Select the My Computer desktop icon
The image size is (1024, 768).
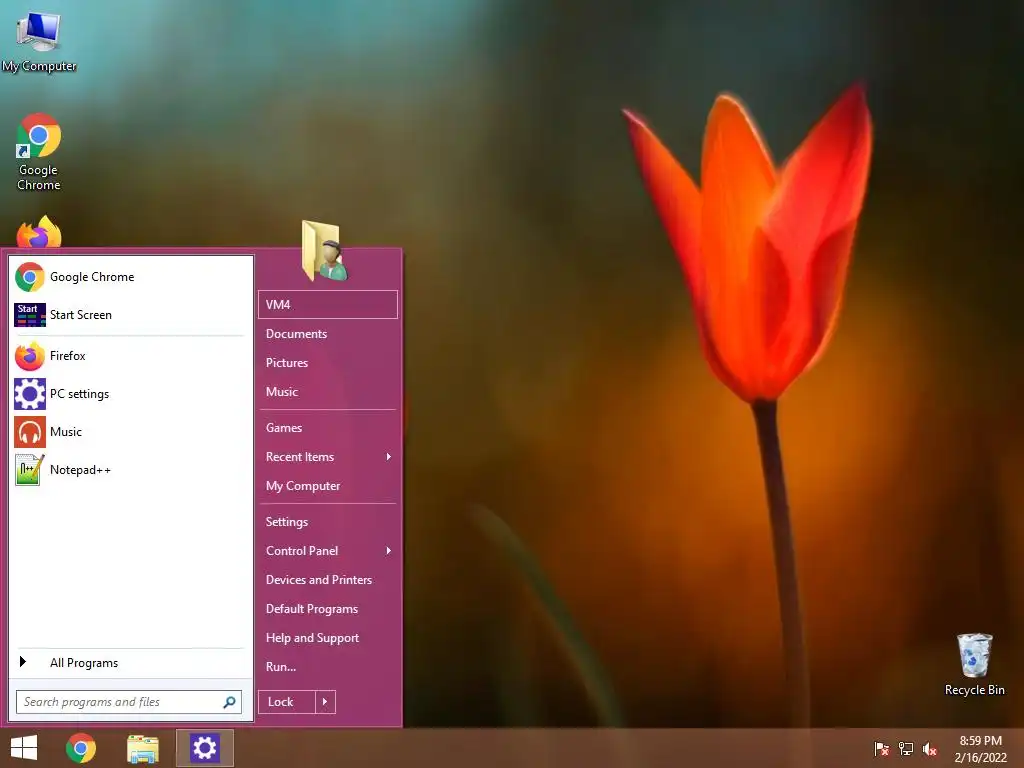pyautogui.click(x=39, y=41)
